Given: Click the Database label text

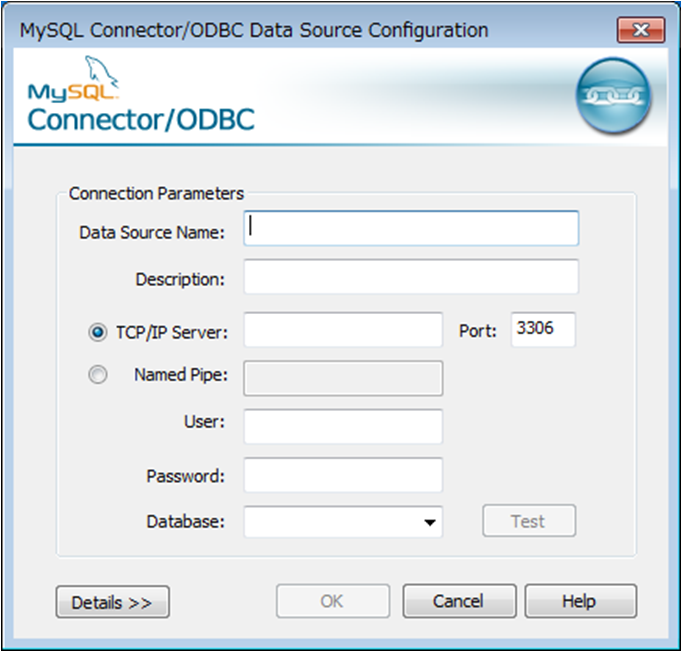Looking at the screenshot, I should click(186, 522).
